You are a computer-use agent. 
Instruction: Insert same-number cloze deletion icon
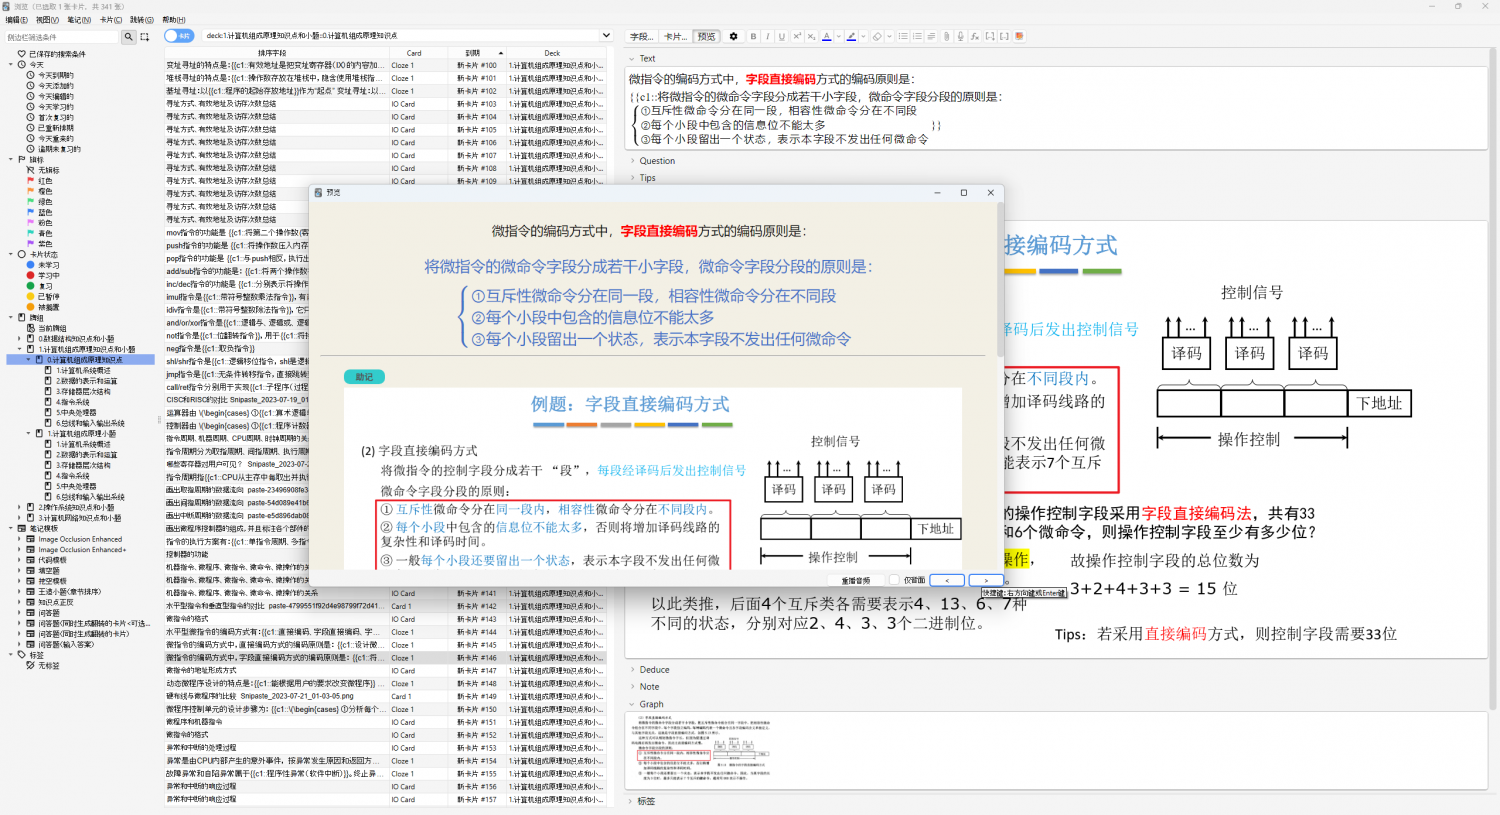coord(1004,36)
